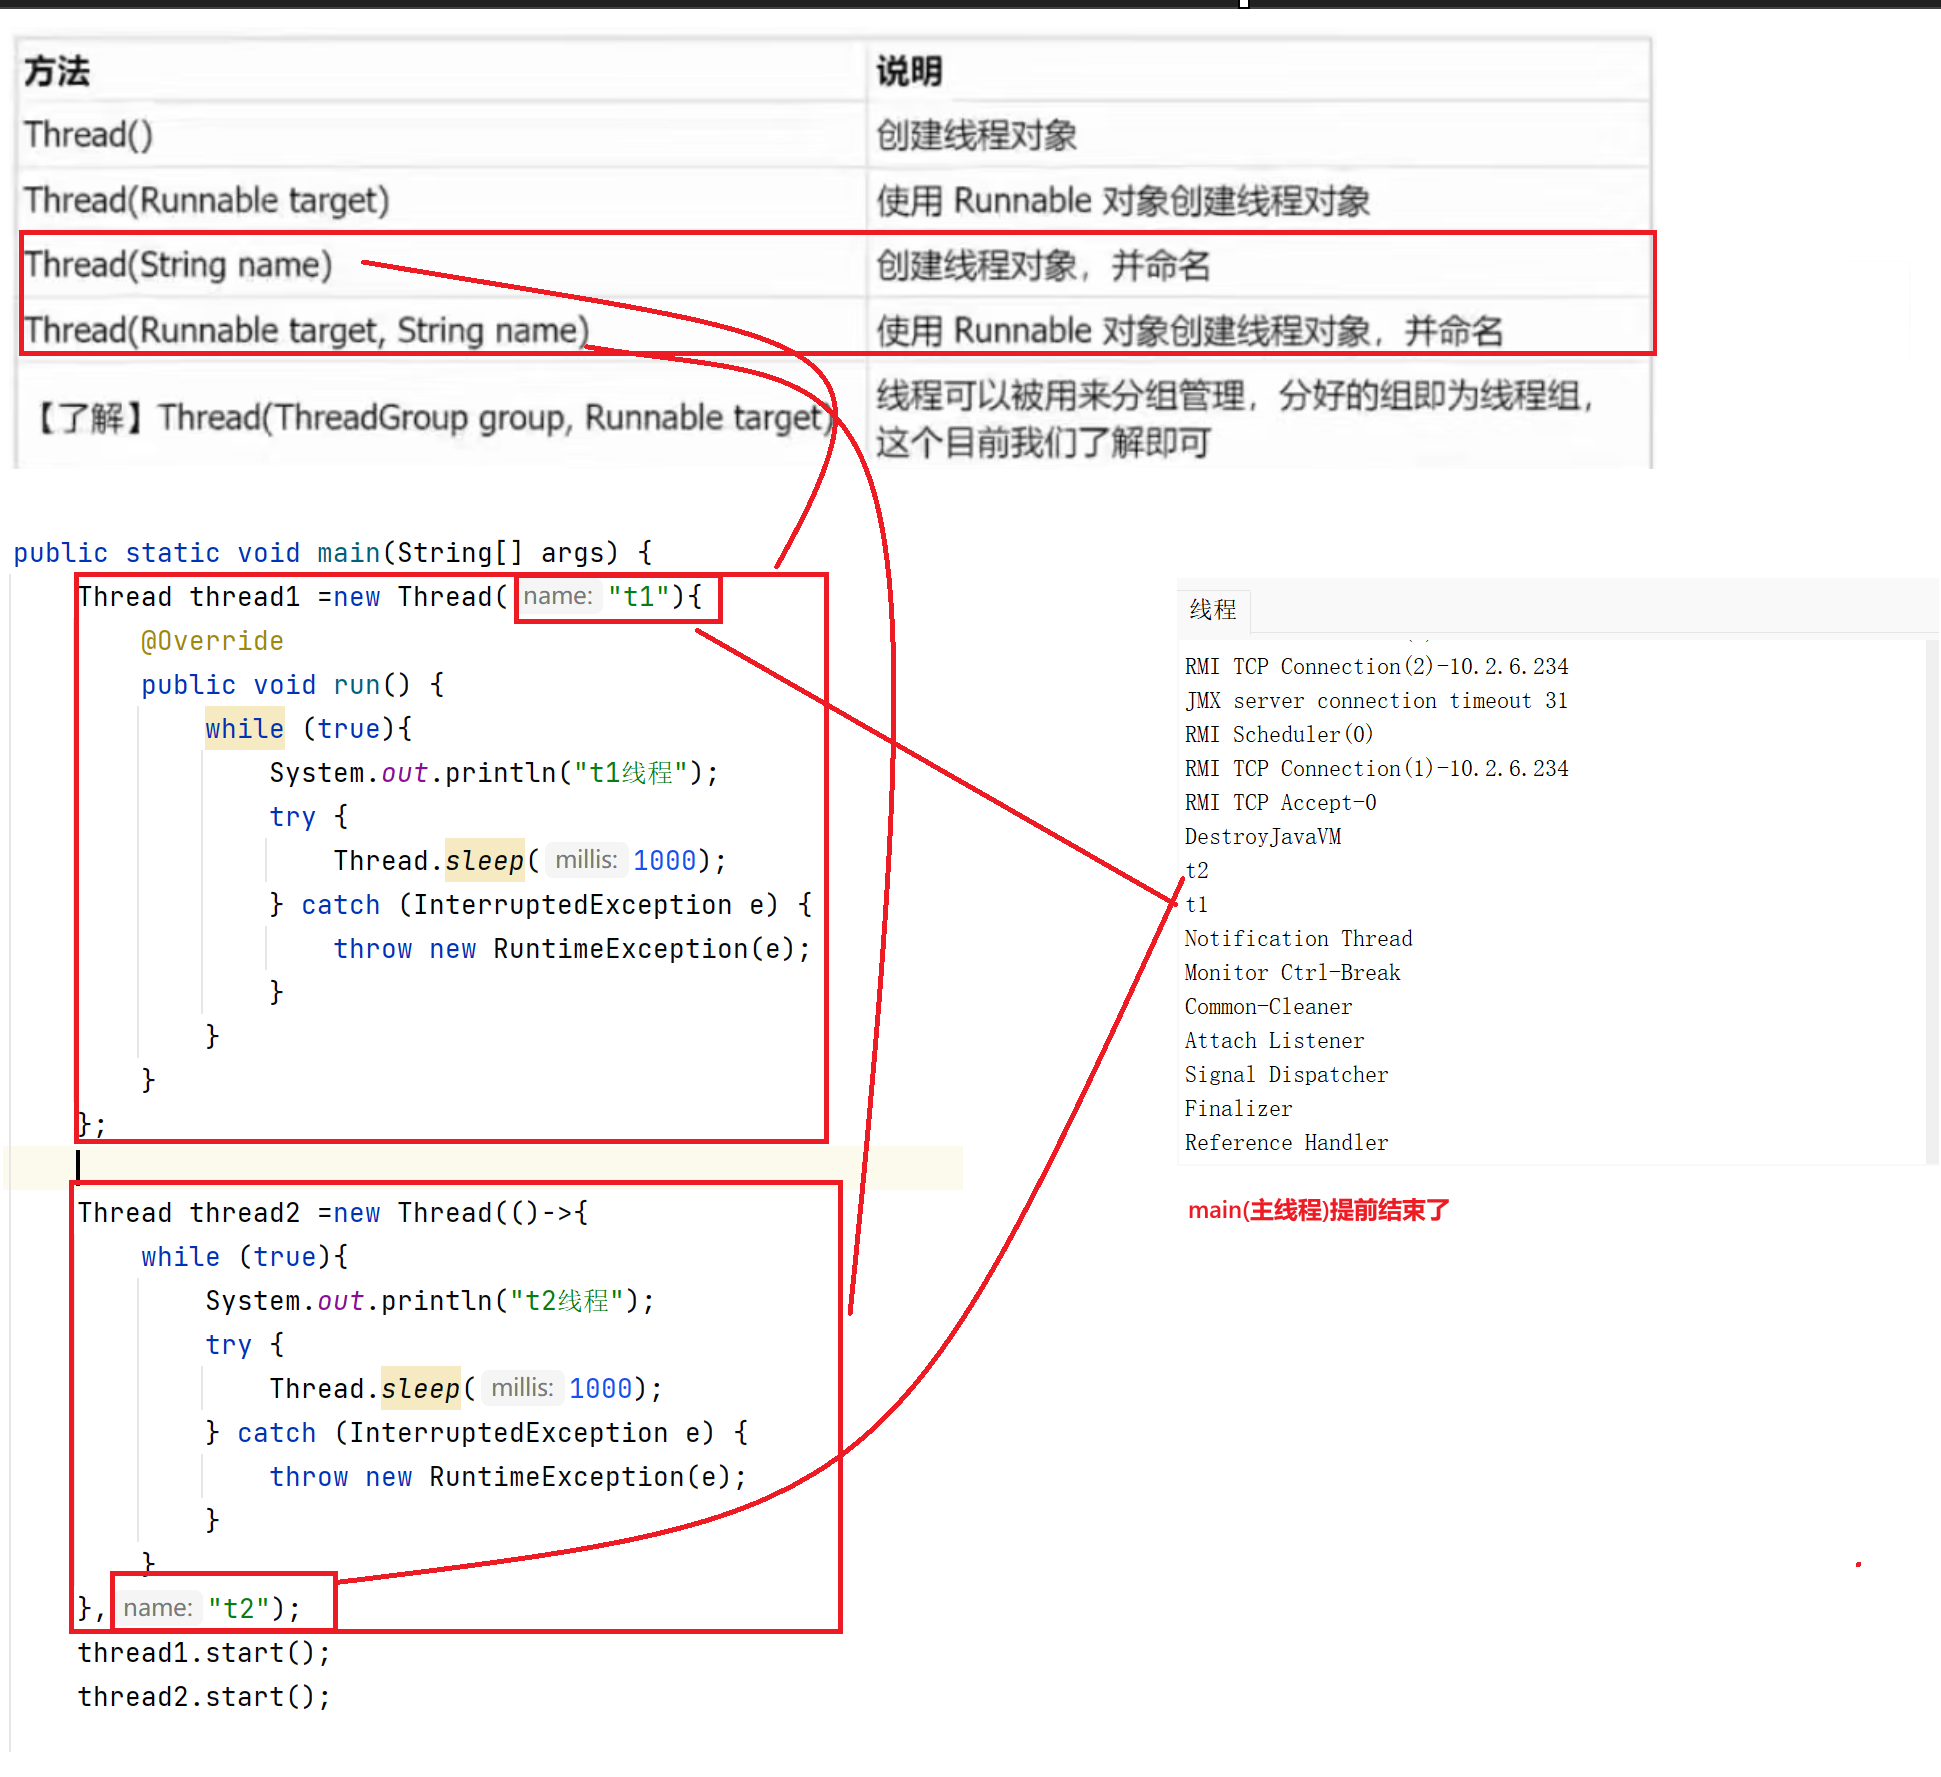
Task: Select thread t2 in thread list
Action: pos(1197,871)
